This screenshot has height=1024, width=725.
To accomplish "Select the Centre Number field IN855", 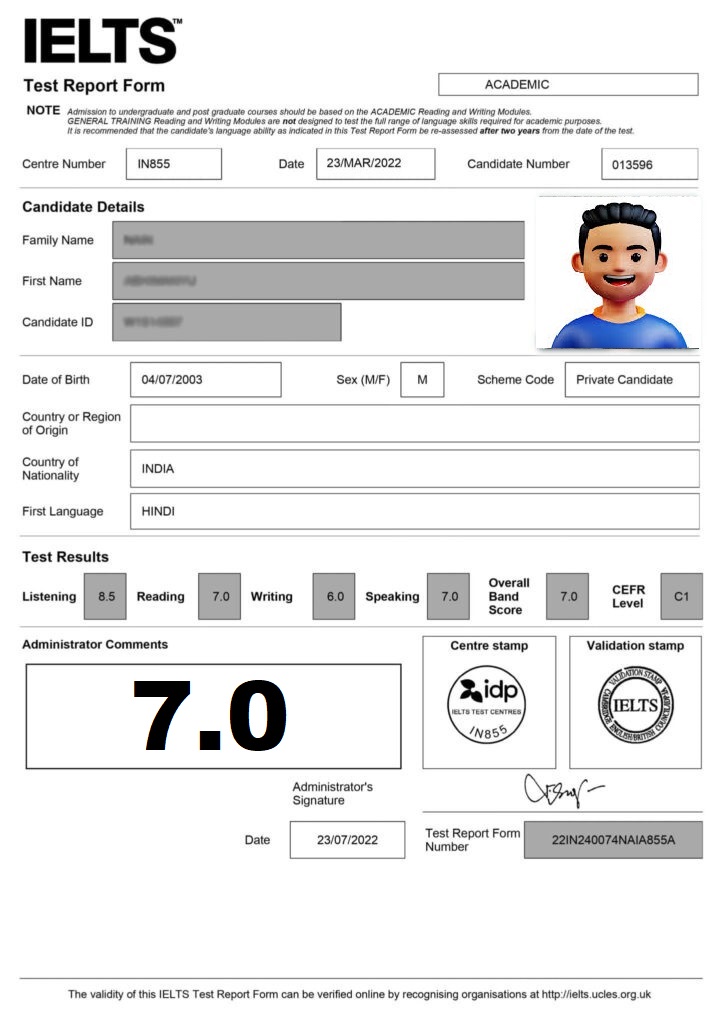I will (174, 164).
